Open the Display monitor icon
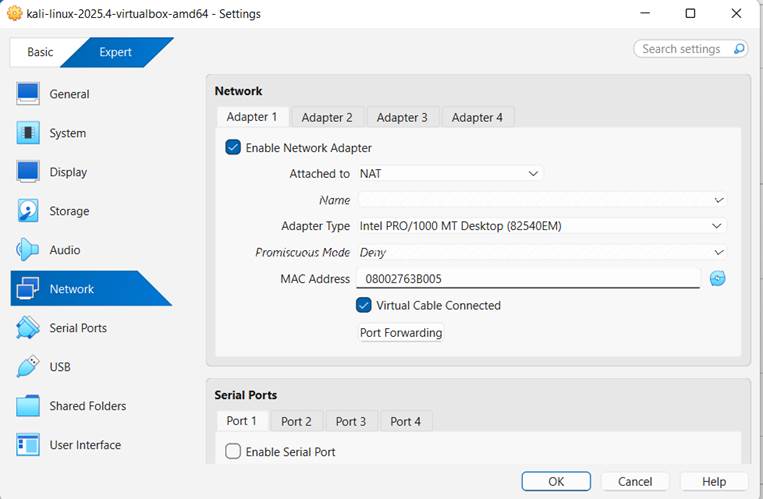Viewport: 763px width, 499px height. [28, 172]
